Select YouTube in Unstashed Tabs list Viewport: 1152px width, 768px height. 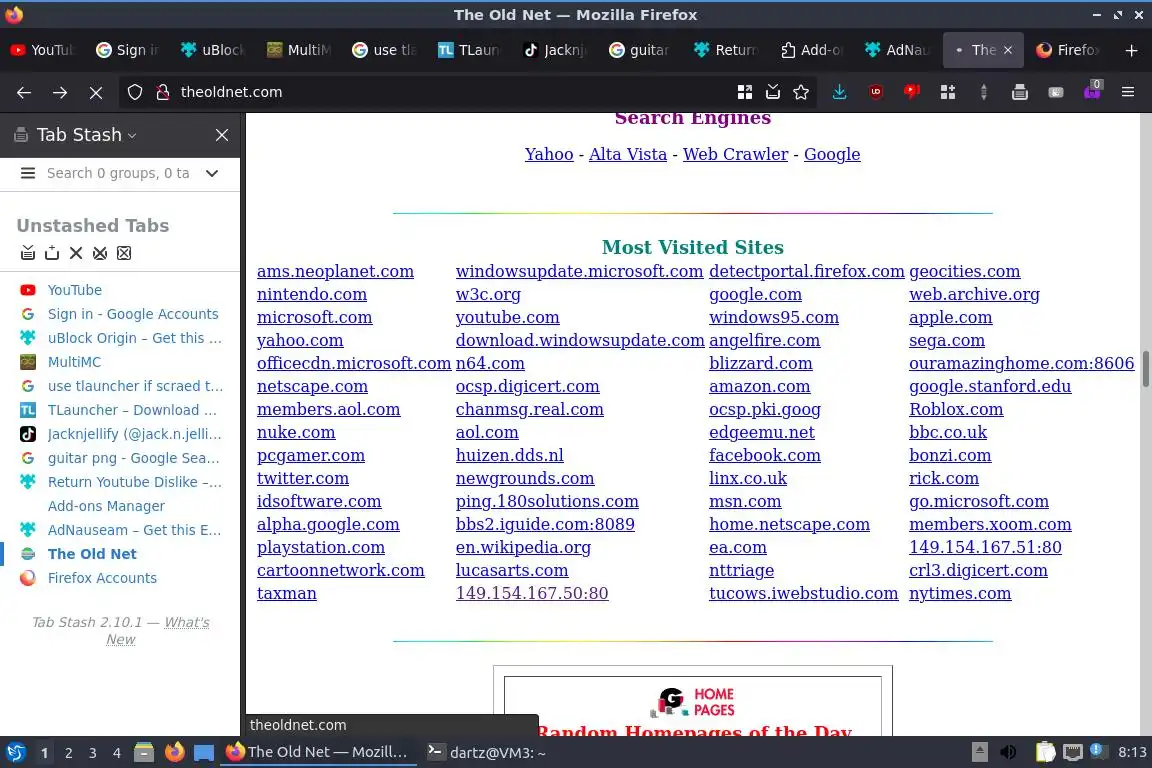coord(74,290)
